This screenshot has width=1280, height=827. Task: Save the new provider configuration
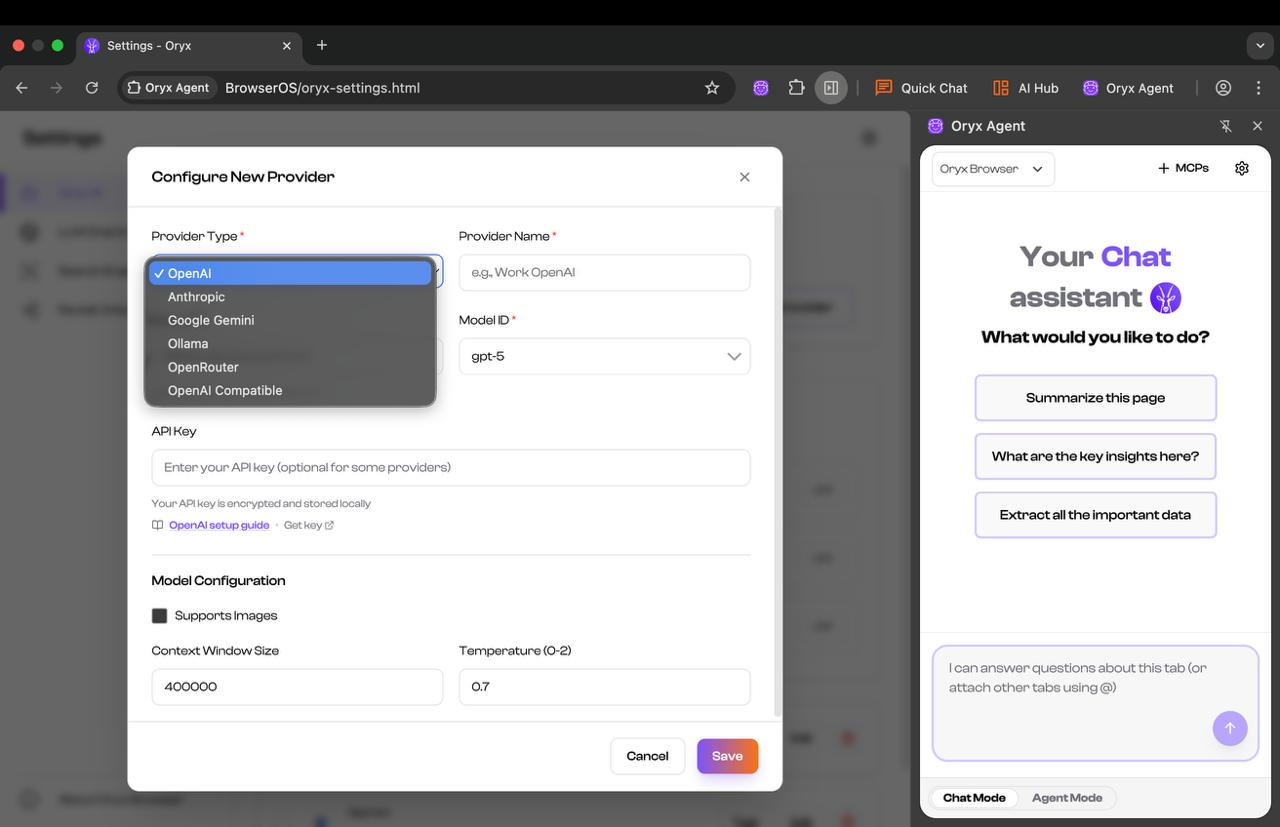727,756
